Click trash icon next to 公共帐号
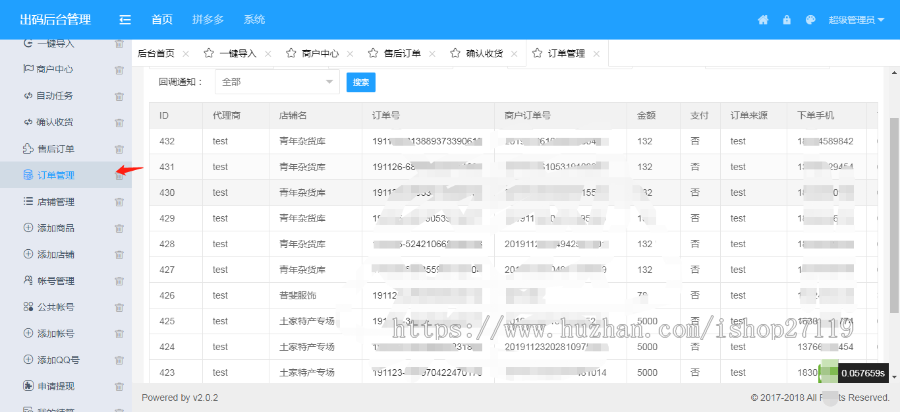The image size is (900, 412). (x=119, y=308)
